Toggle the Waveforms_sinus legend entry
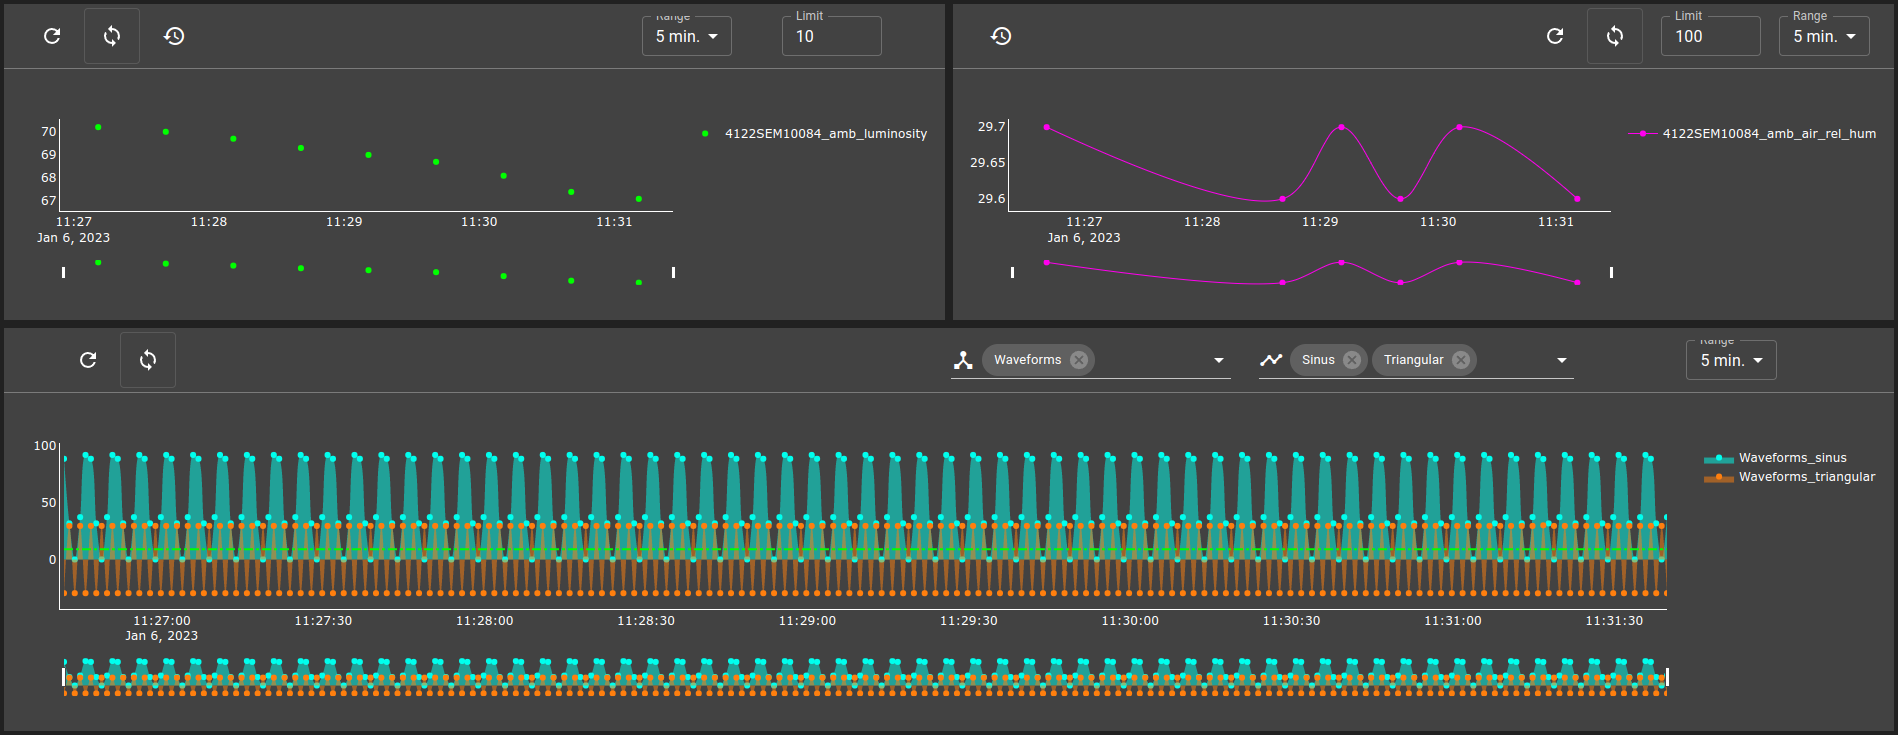This screenshot has width=1898, height=735. [1776, 458]
